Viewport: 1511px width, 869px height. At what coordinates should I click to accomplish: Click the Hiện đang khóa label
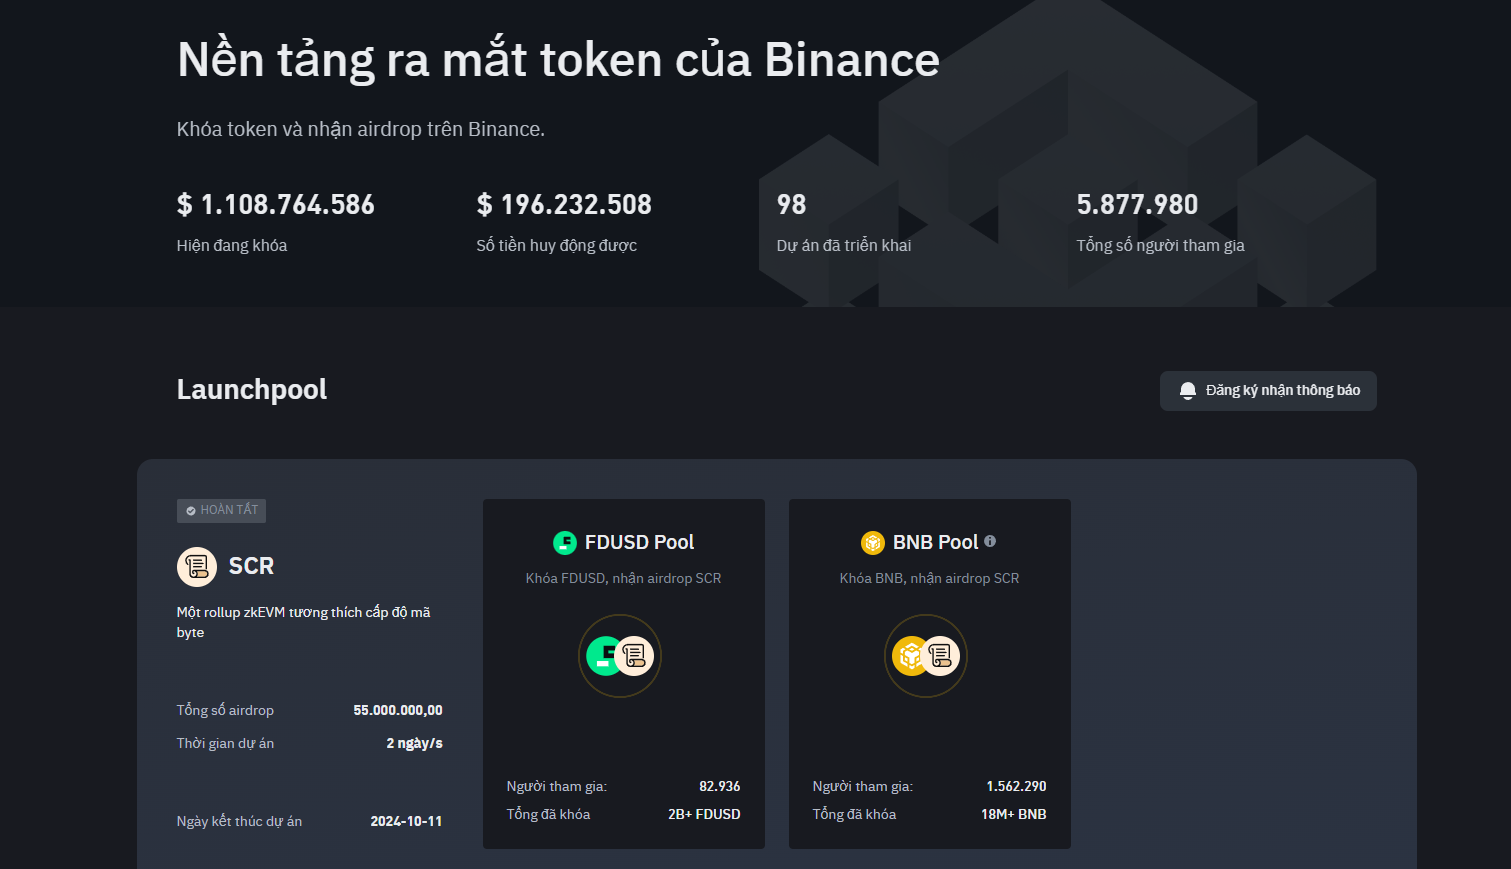click(x=232, y=245)
